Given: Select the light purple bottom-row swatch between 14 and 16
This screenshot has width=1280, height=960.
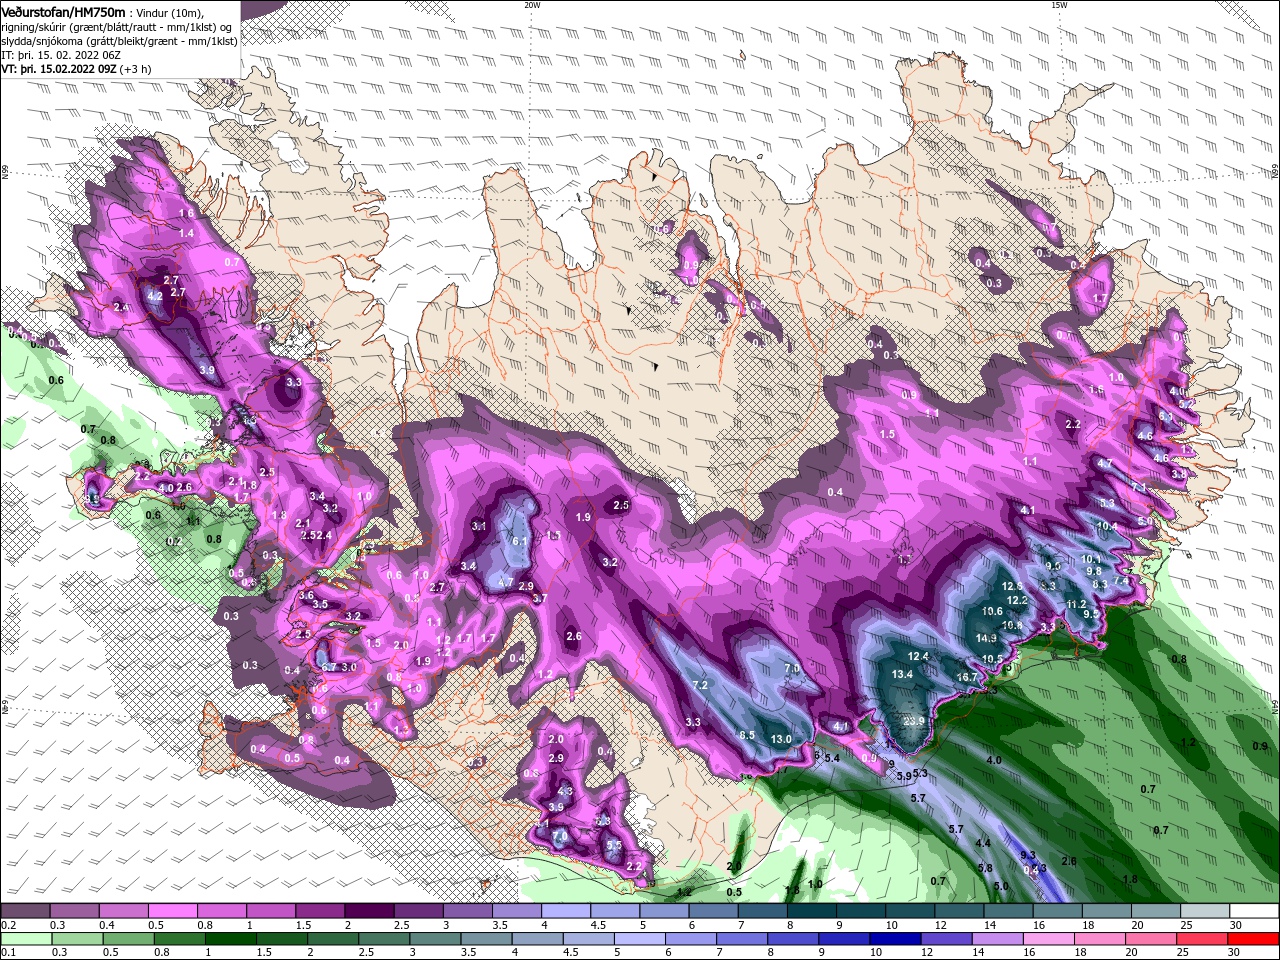Looking at the screenshot, I should pos(996,938).
